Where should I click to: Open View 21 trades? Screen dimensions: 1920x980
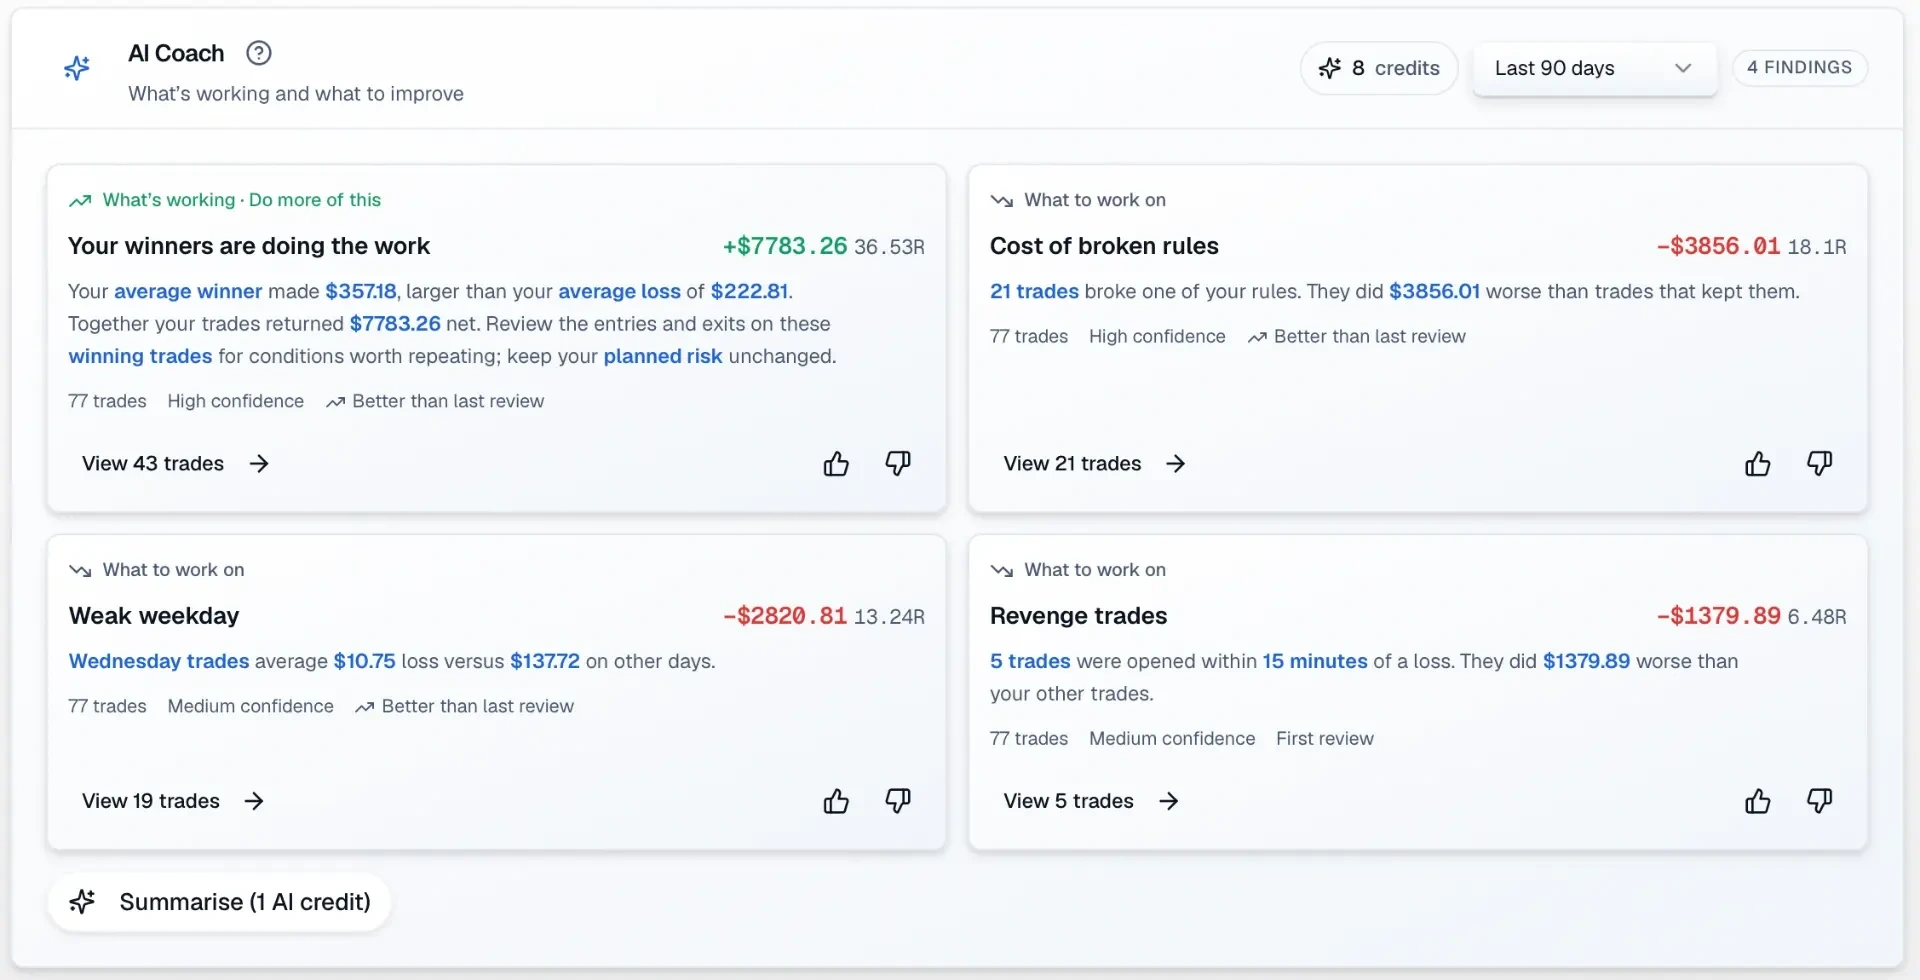pyautogui.click(x=1095, y=463)
